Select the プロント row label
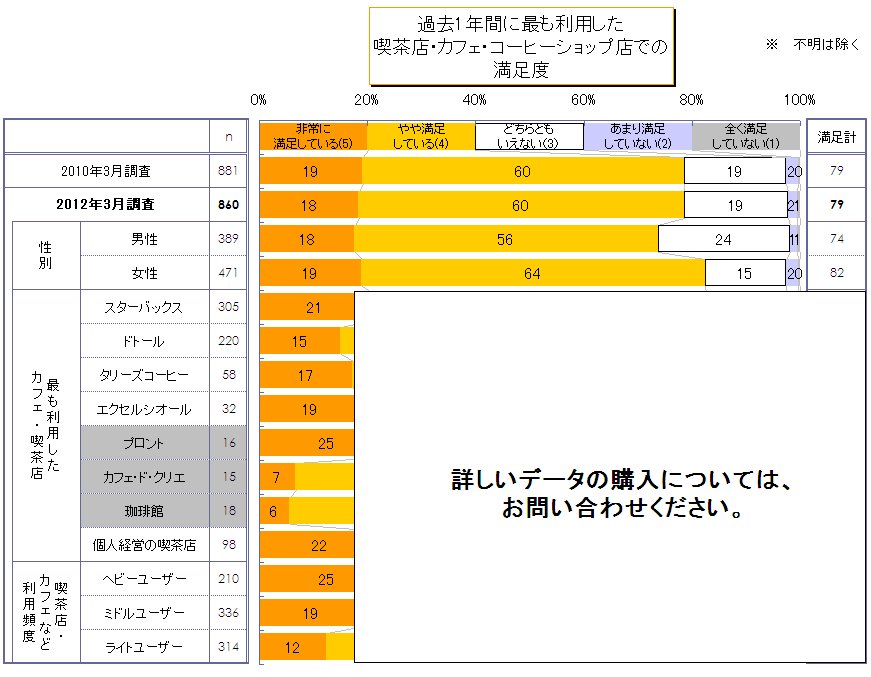This screenshot has height=677, width=871. pos(143,443)
